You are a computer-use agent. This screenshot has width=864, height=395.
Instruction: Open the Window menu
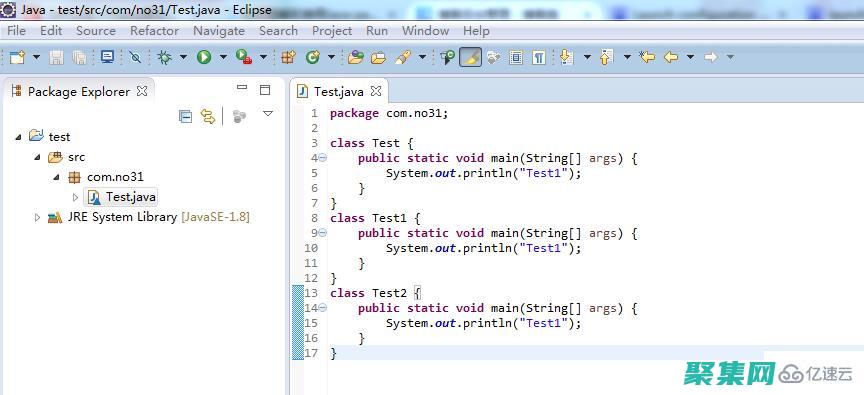point(425,31)
